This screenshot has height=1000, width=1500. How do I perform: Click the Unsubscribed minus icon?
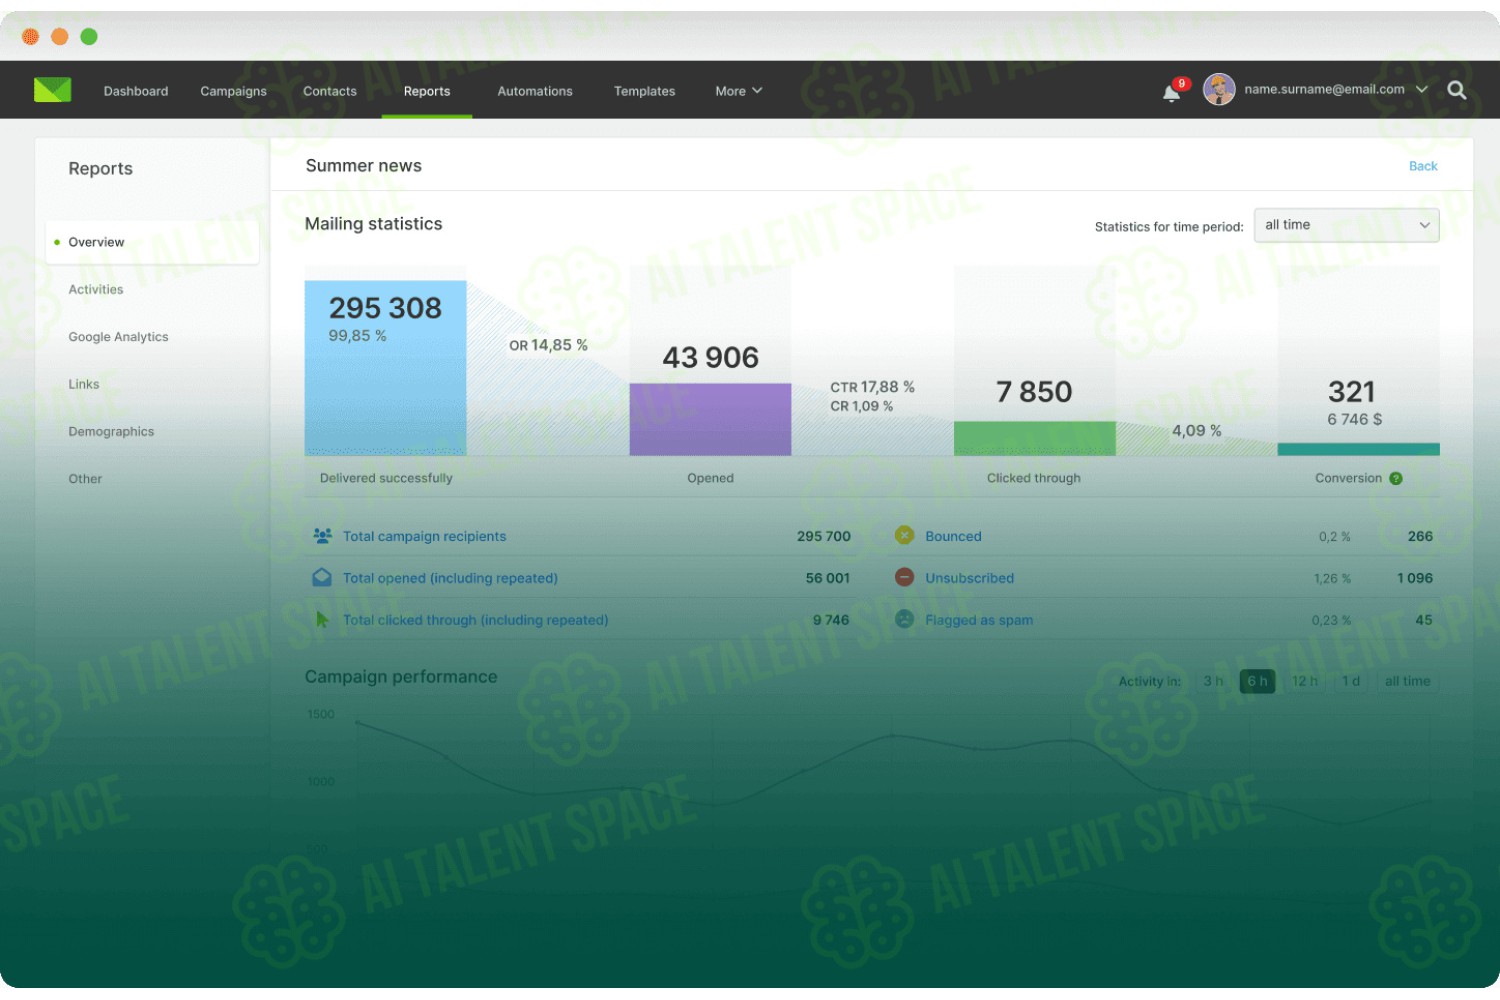click(x=904, y=578)
